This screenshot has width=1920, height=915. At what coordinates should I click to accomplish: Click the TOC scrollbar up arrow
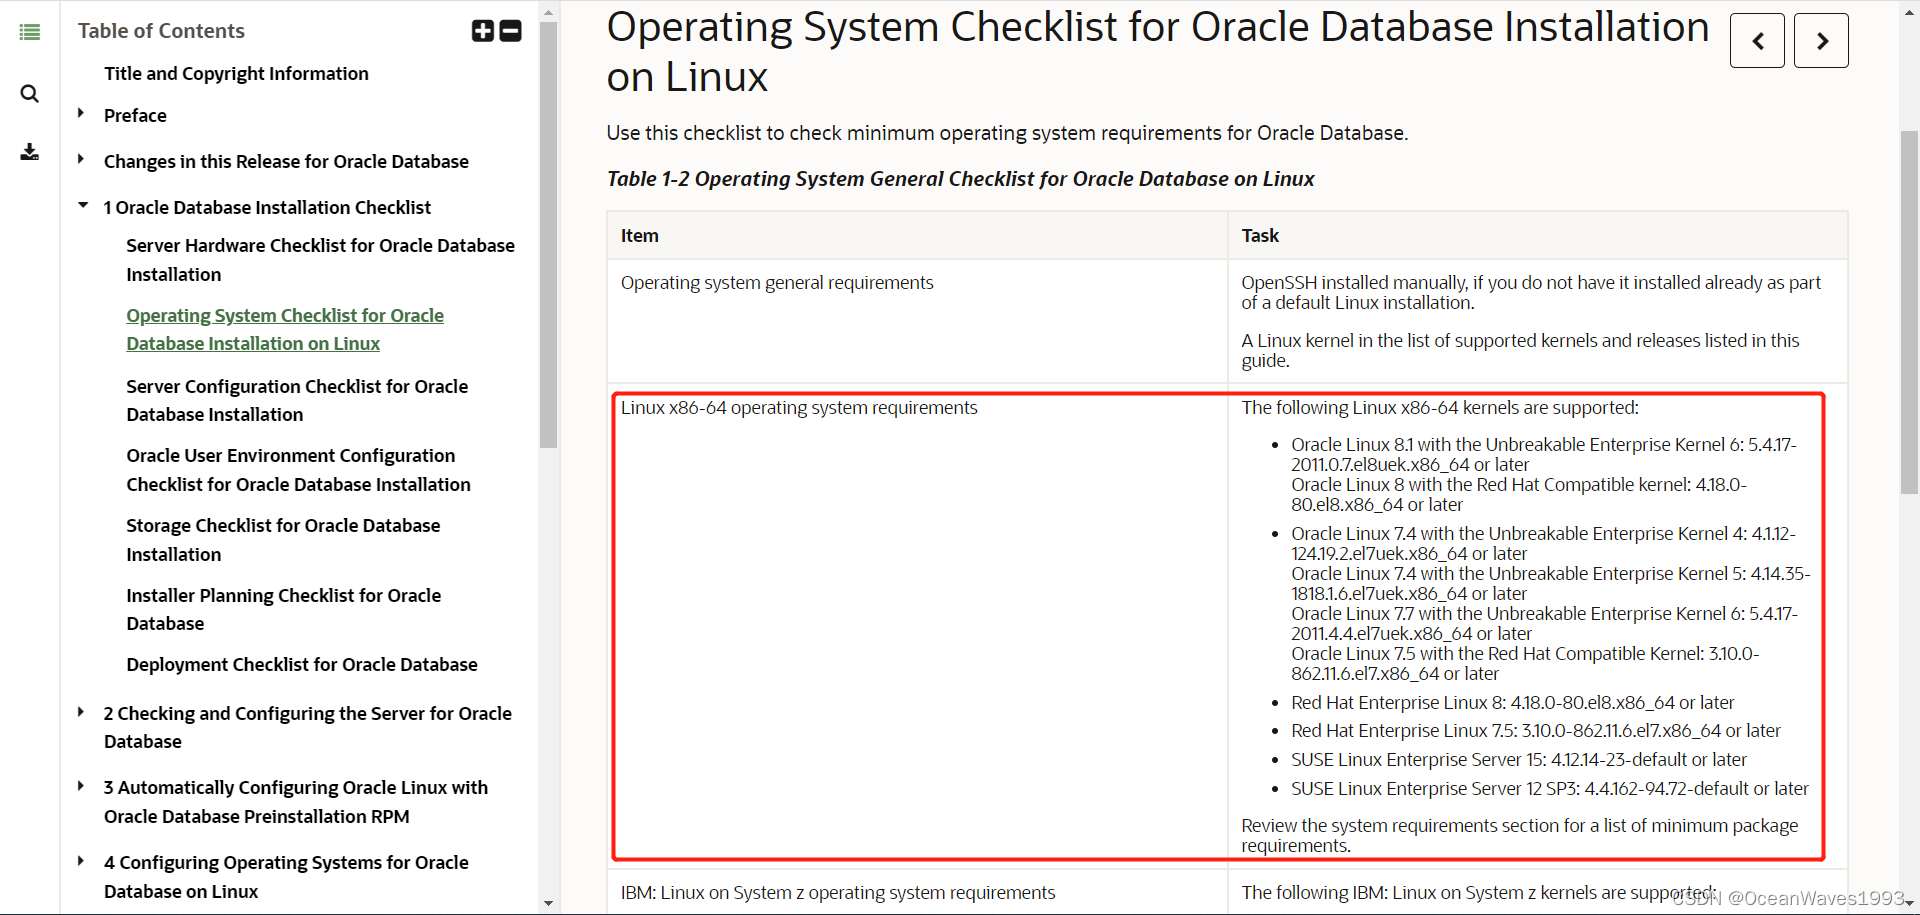[x=548, y=12]
